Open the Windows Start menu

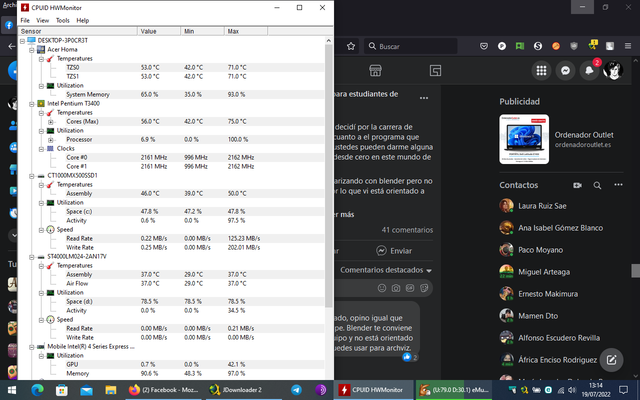(12, 390)
